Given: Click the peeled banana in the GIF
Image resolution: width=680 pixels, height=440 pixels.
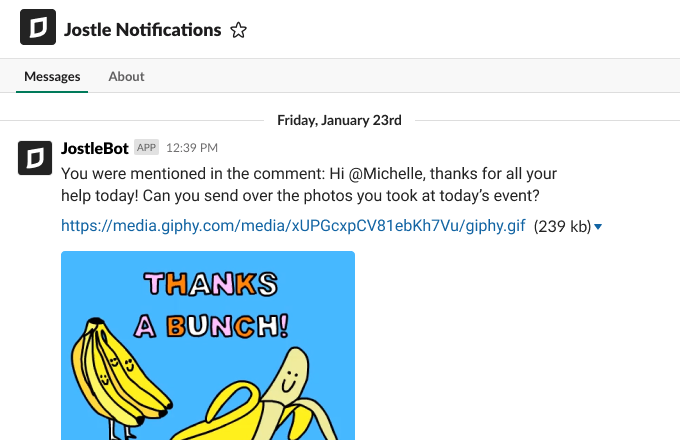Looking at the screenshot, I should 260,397.
